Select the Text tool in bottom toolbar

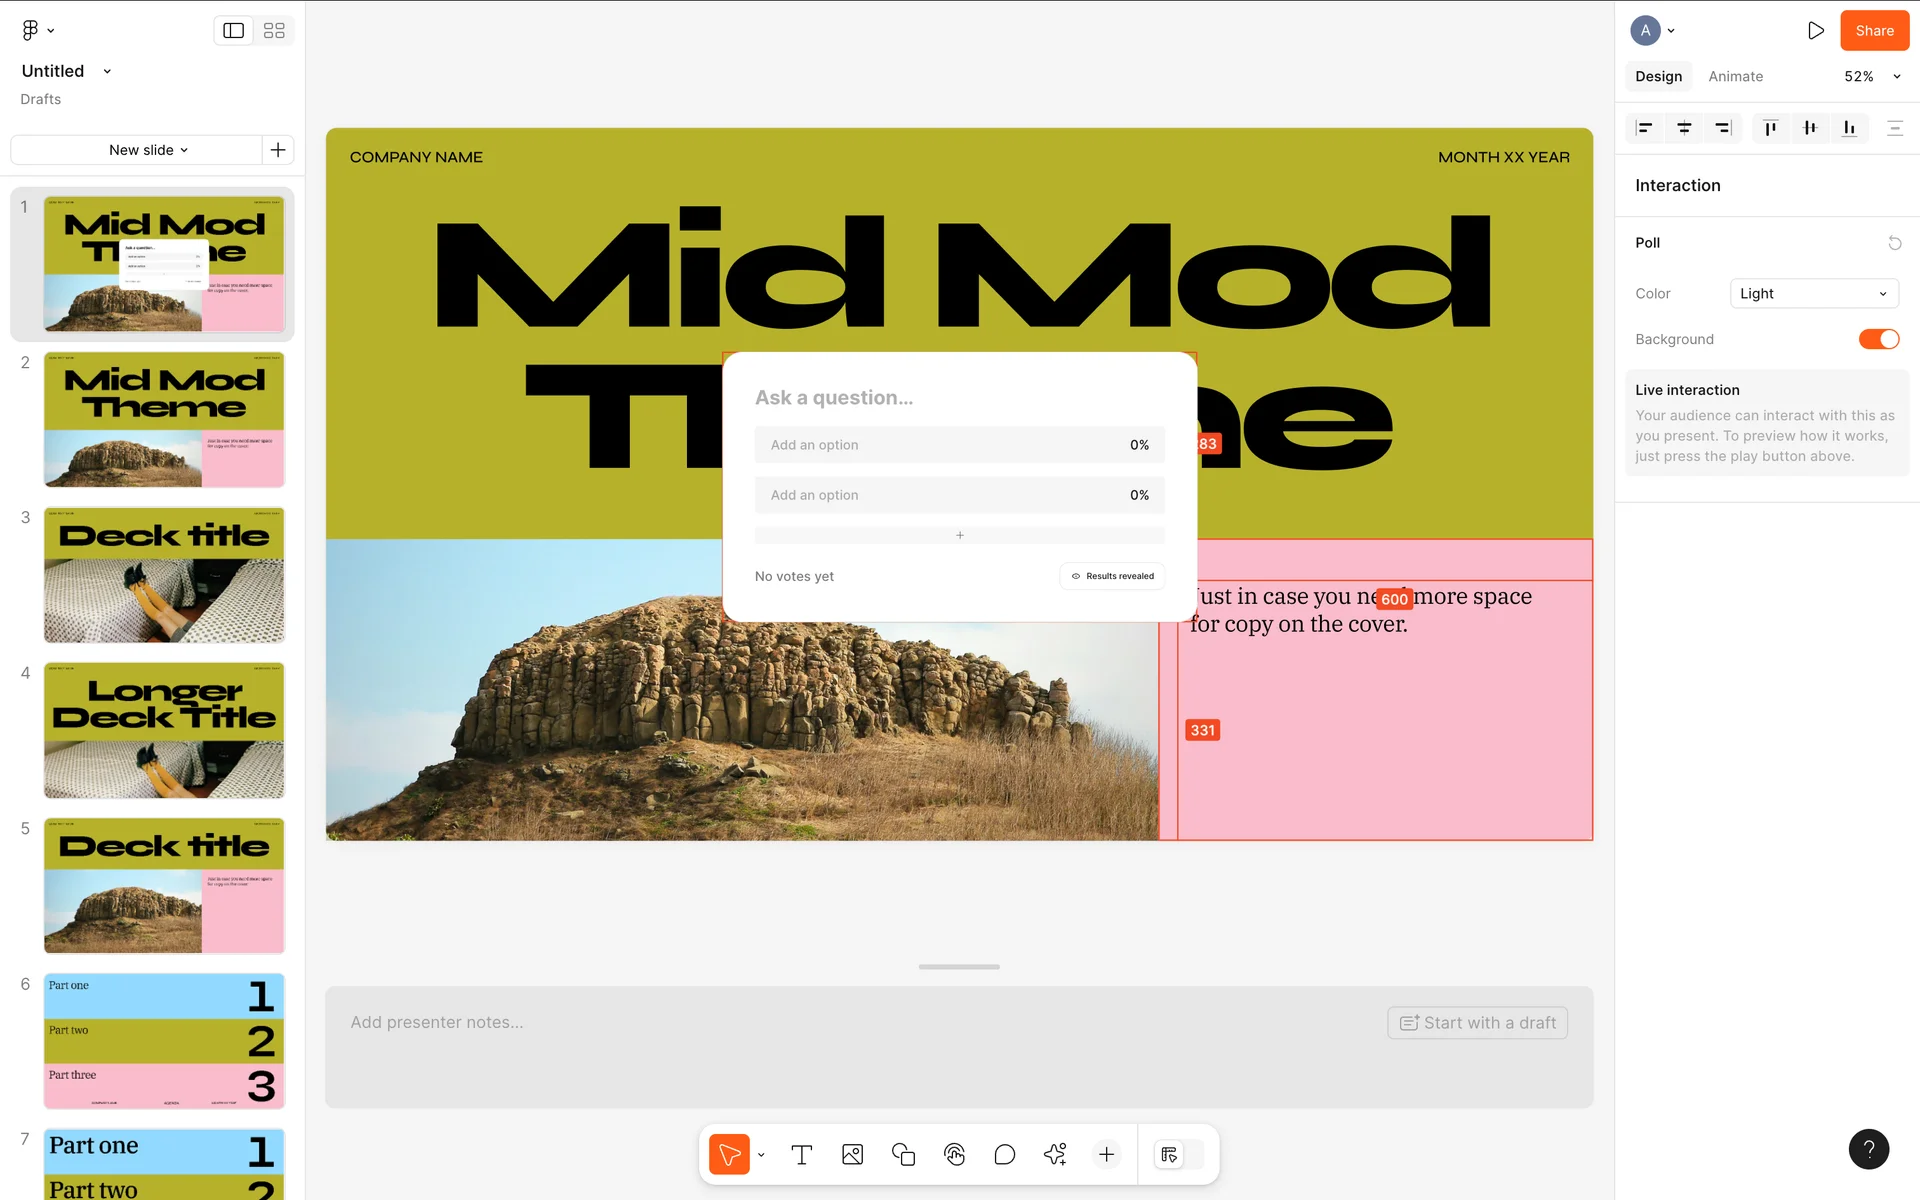click(x=801, y=1155)
